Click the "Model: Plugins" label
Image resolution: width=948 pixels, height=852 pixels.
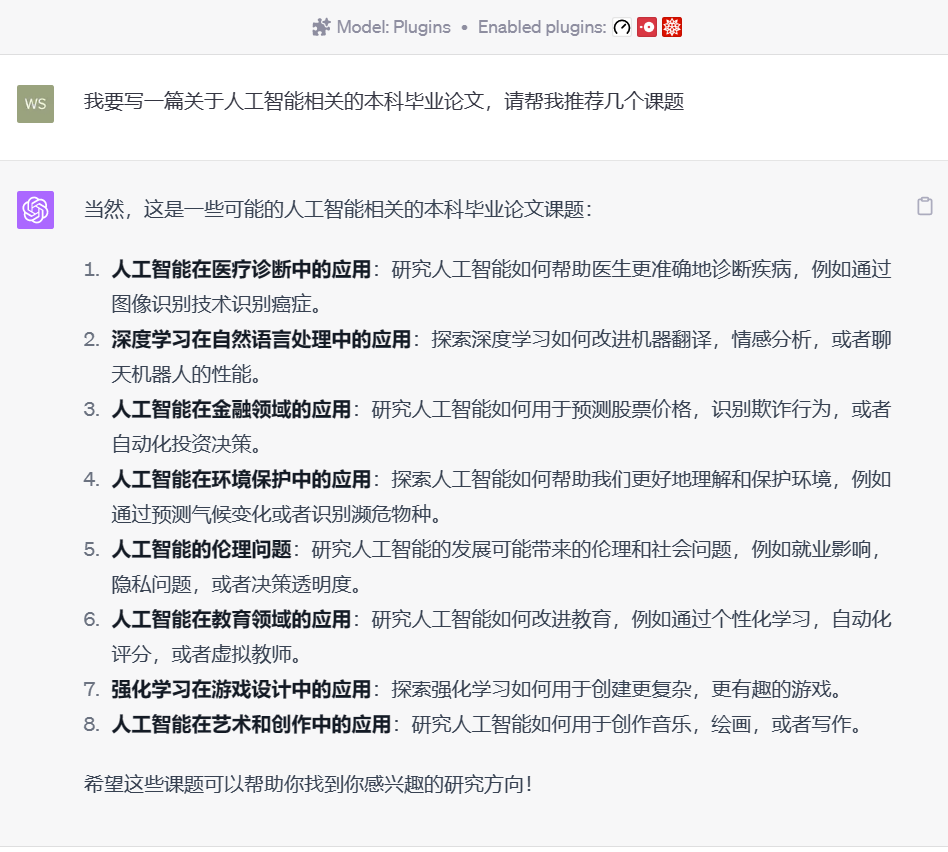pyautogui.click(x=394, y=27)
